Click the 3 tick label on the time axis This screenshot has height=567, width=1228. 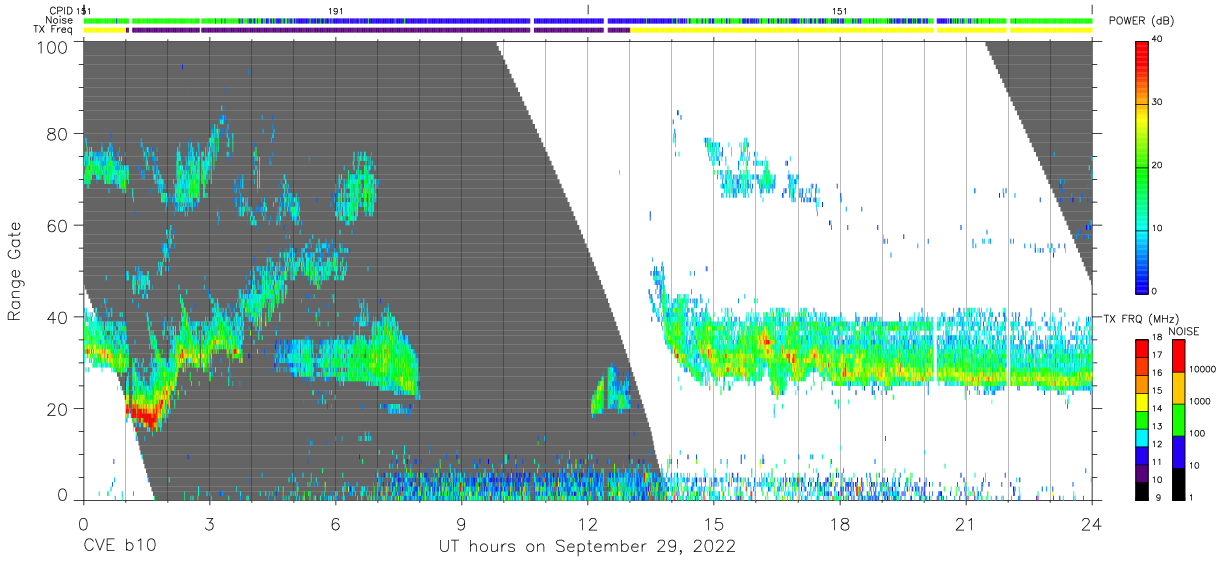[210, 524]
